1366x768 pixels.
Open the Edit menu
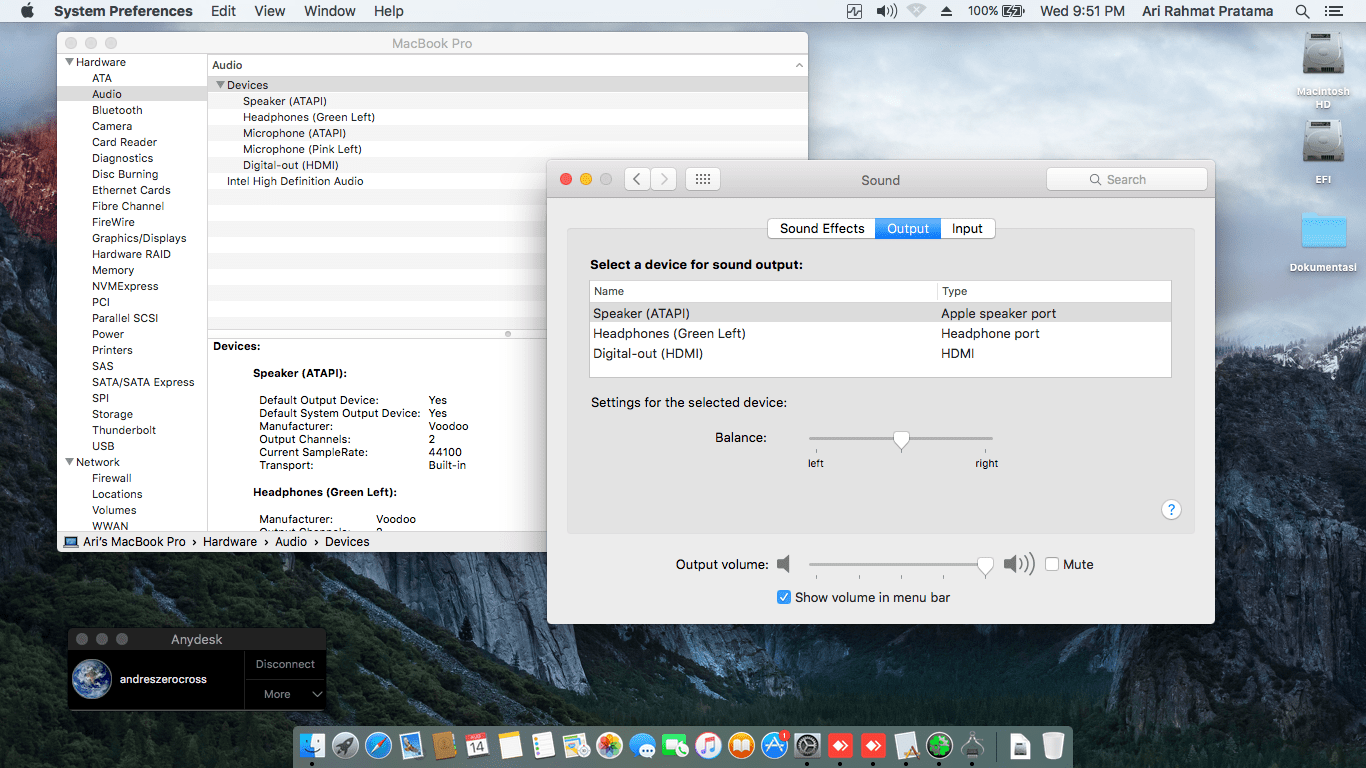tap(224, 11)
